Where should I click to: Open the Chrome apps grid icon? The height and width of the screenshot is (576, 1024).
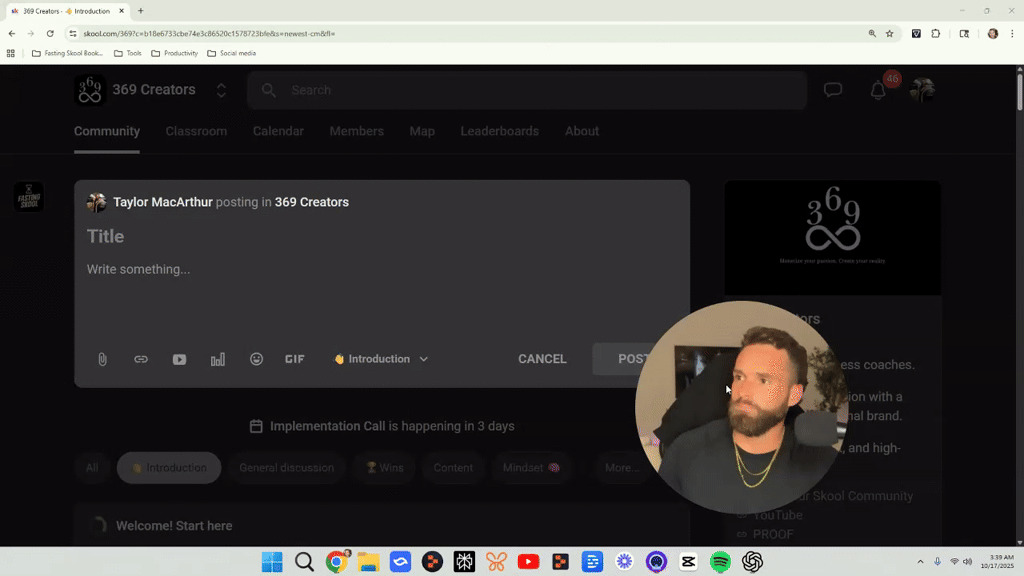tap(10, 54)
